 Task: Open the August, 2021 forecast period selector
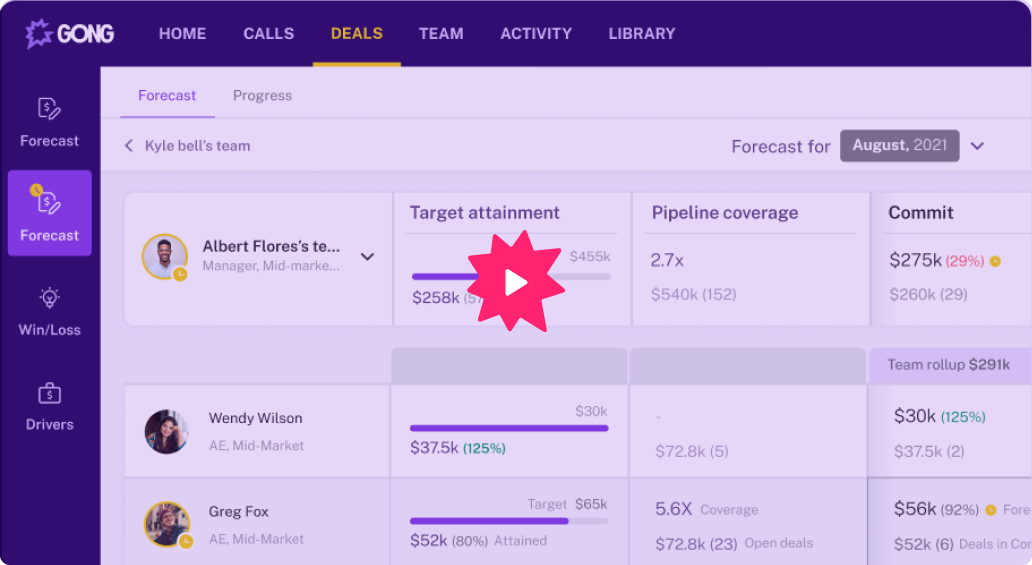pyautogui.click(x=899, y=146)
